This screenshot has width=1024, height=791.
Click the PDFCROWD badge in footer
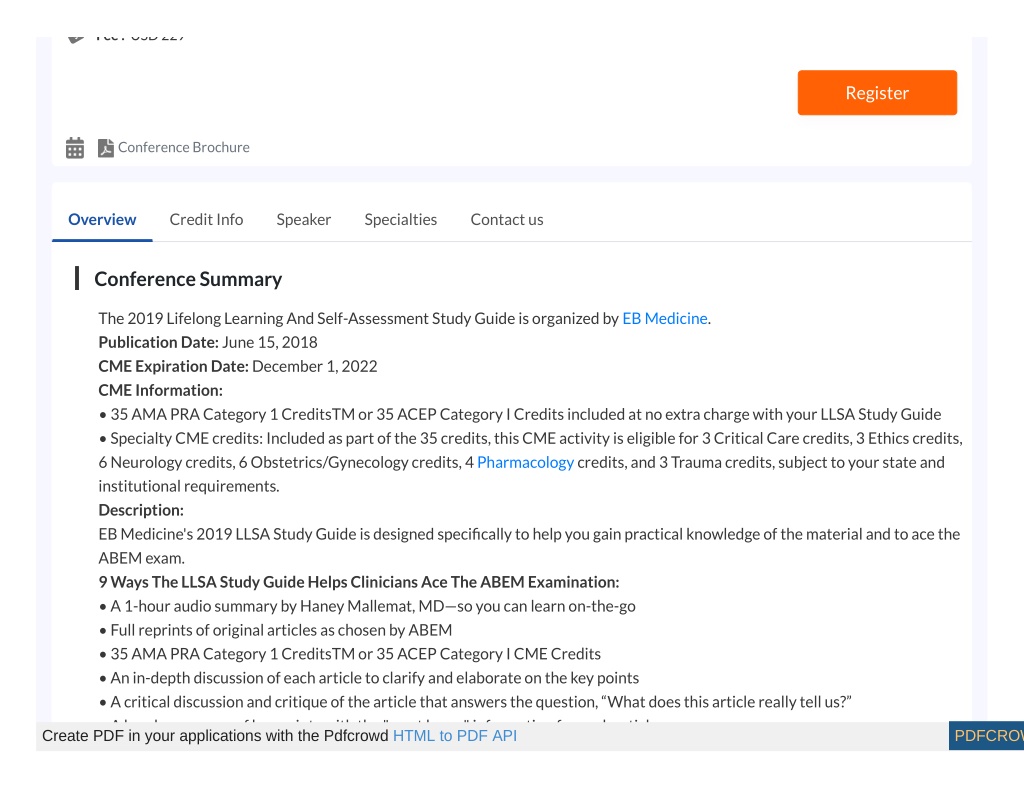pos(986,735)
